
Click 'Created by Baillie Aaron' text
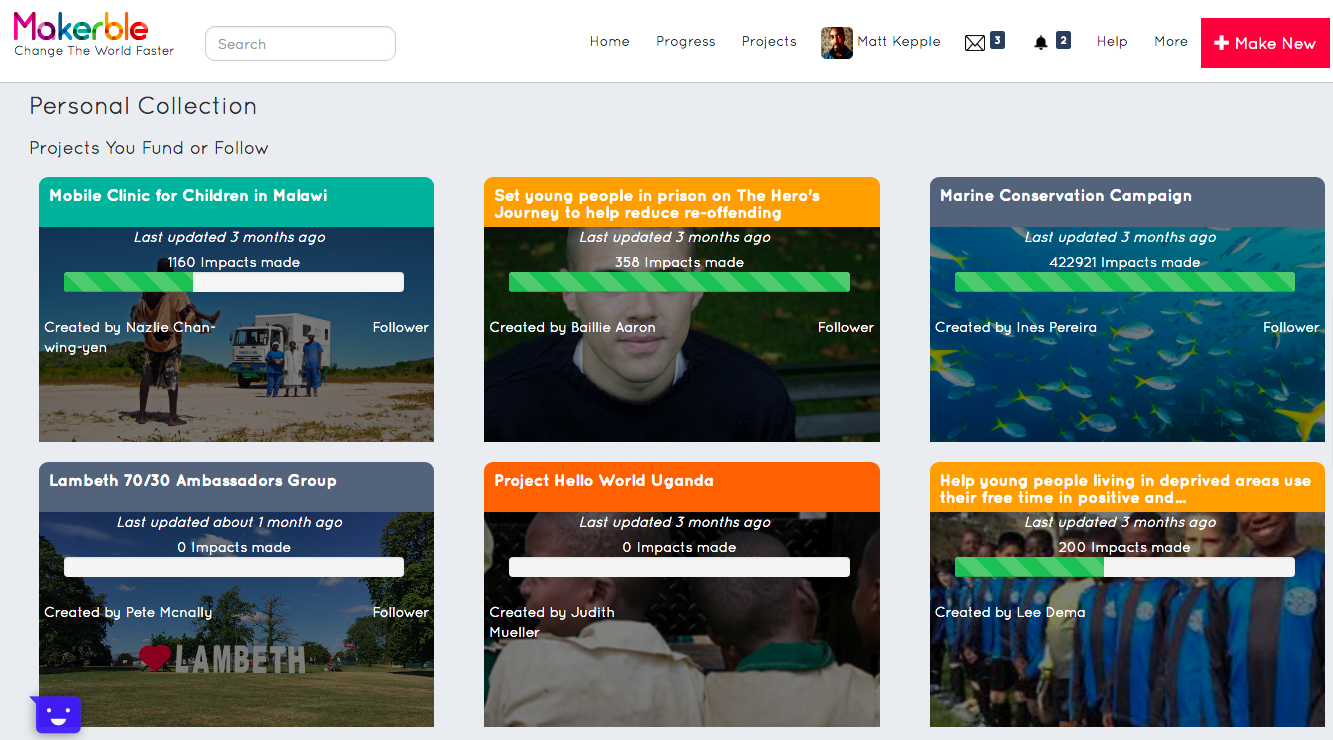point(573,327)
